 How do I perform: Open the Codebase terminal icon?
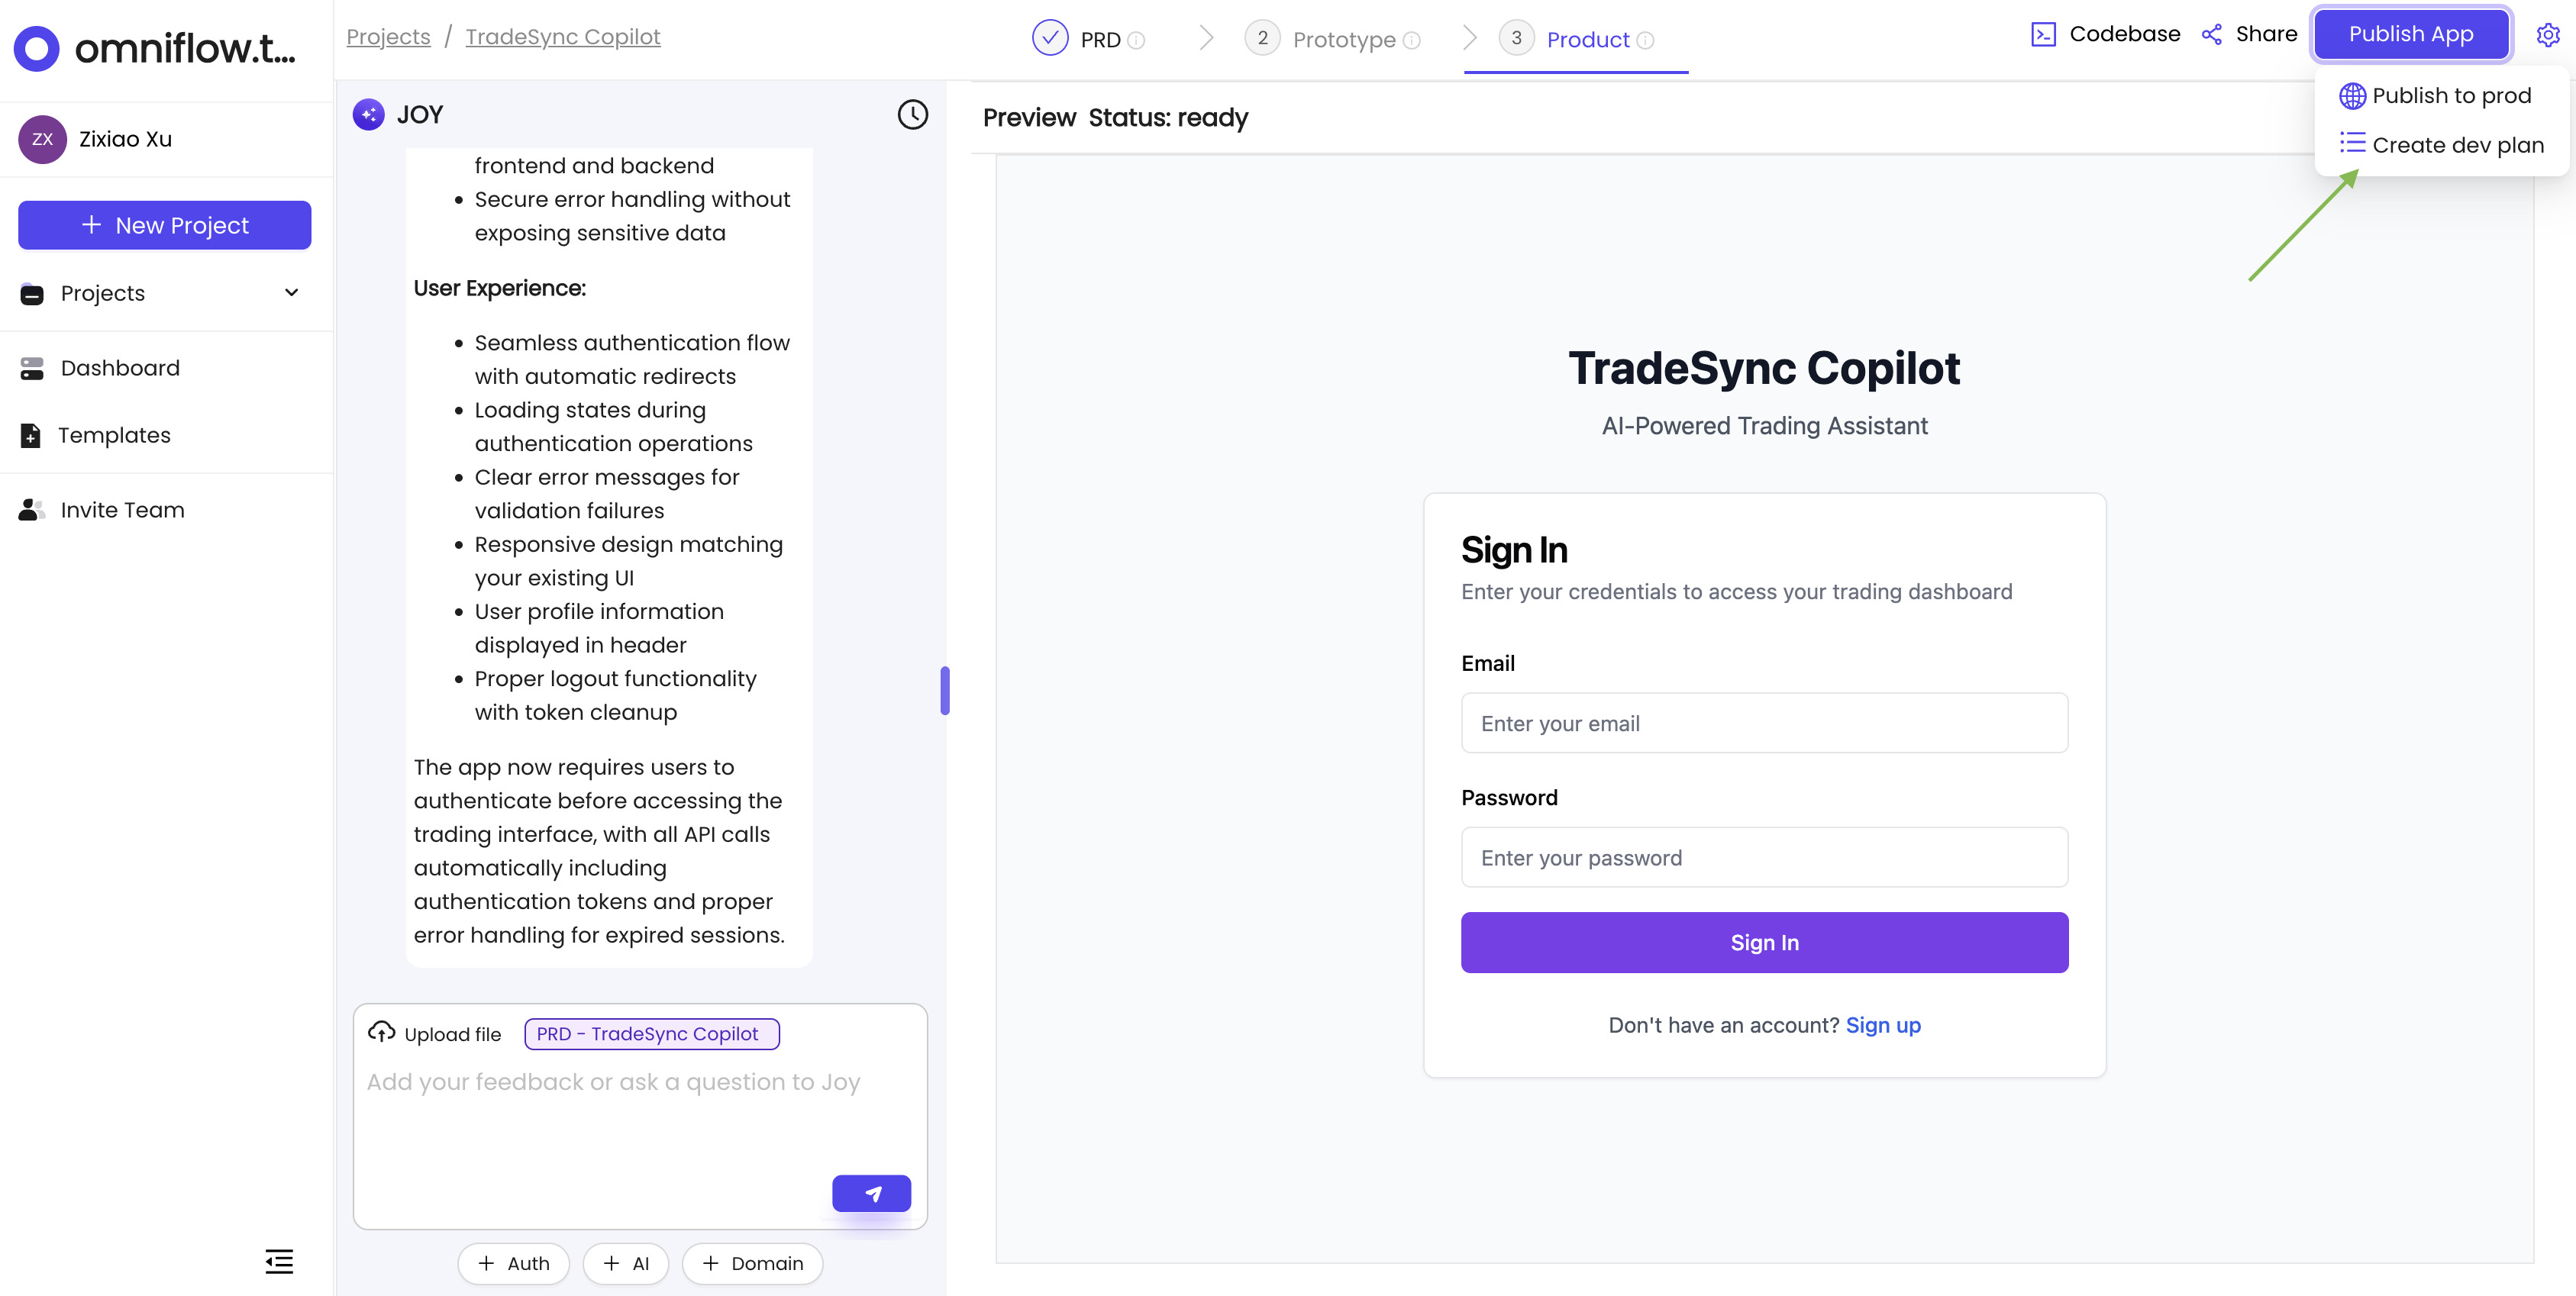click(2044, 33)
